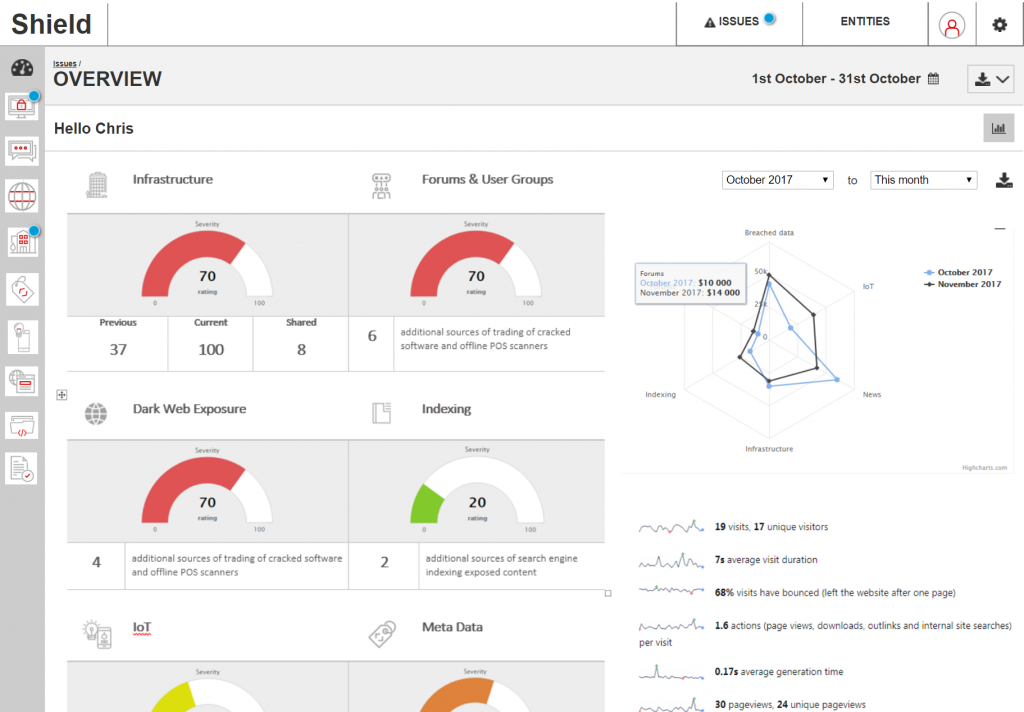Expand the header download options dropdown

tap(991, 80)
